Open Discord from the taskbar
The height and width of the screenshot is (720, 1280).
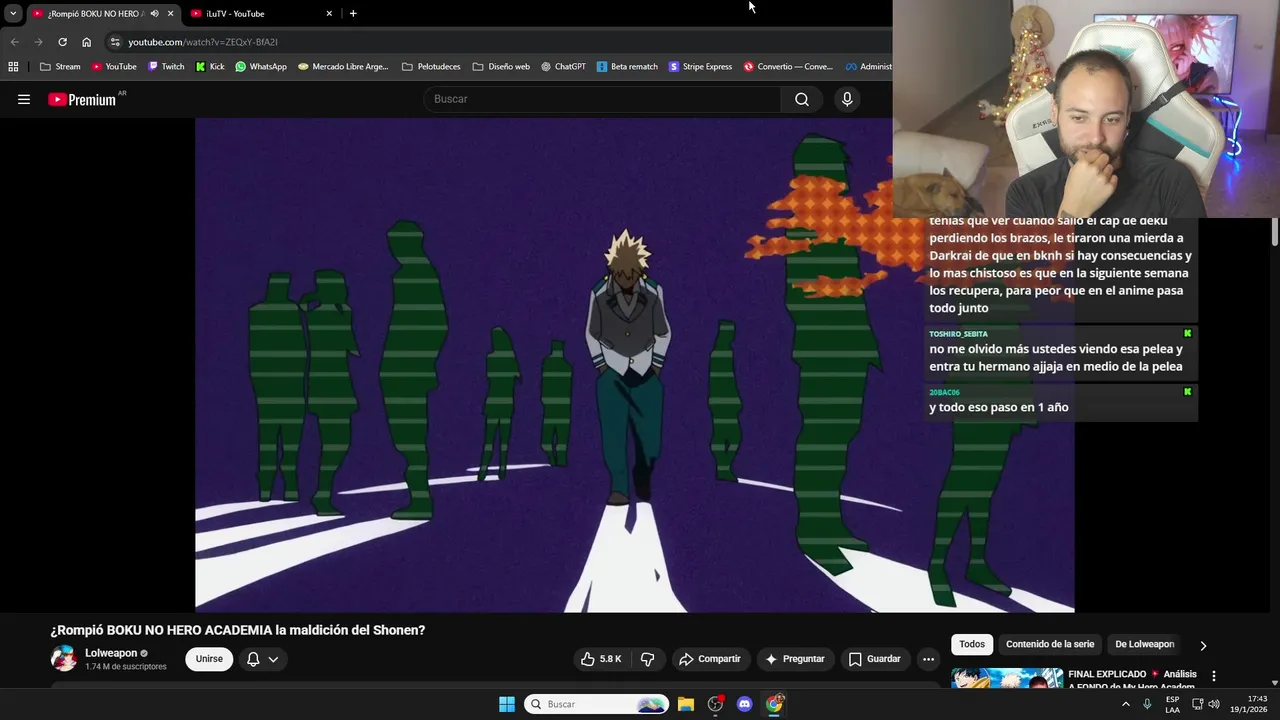pos(744,704)
